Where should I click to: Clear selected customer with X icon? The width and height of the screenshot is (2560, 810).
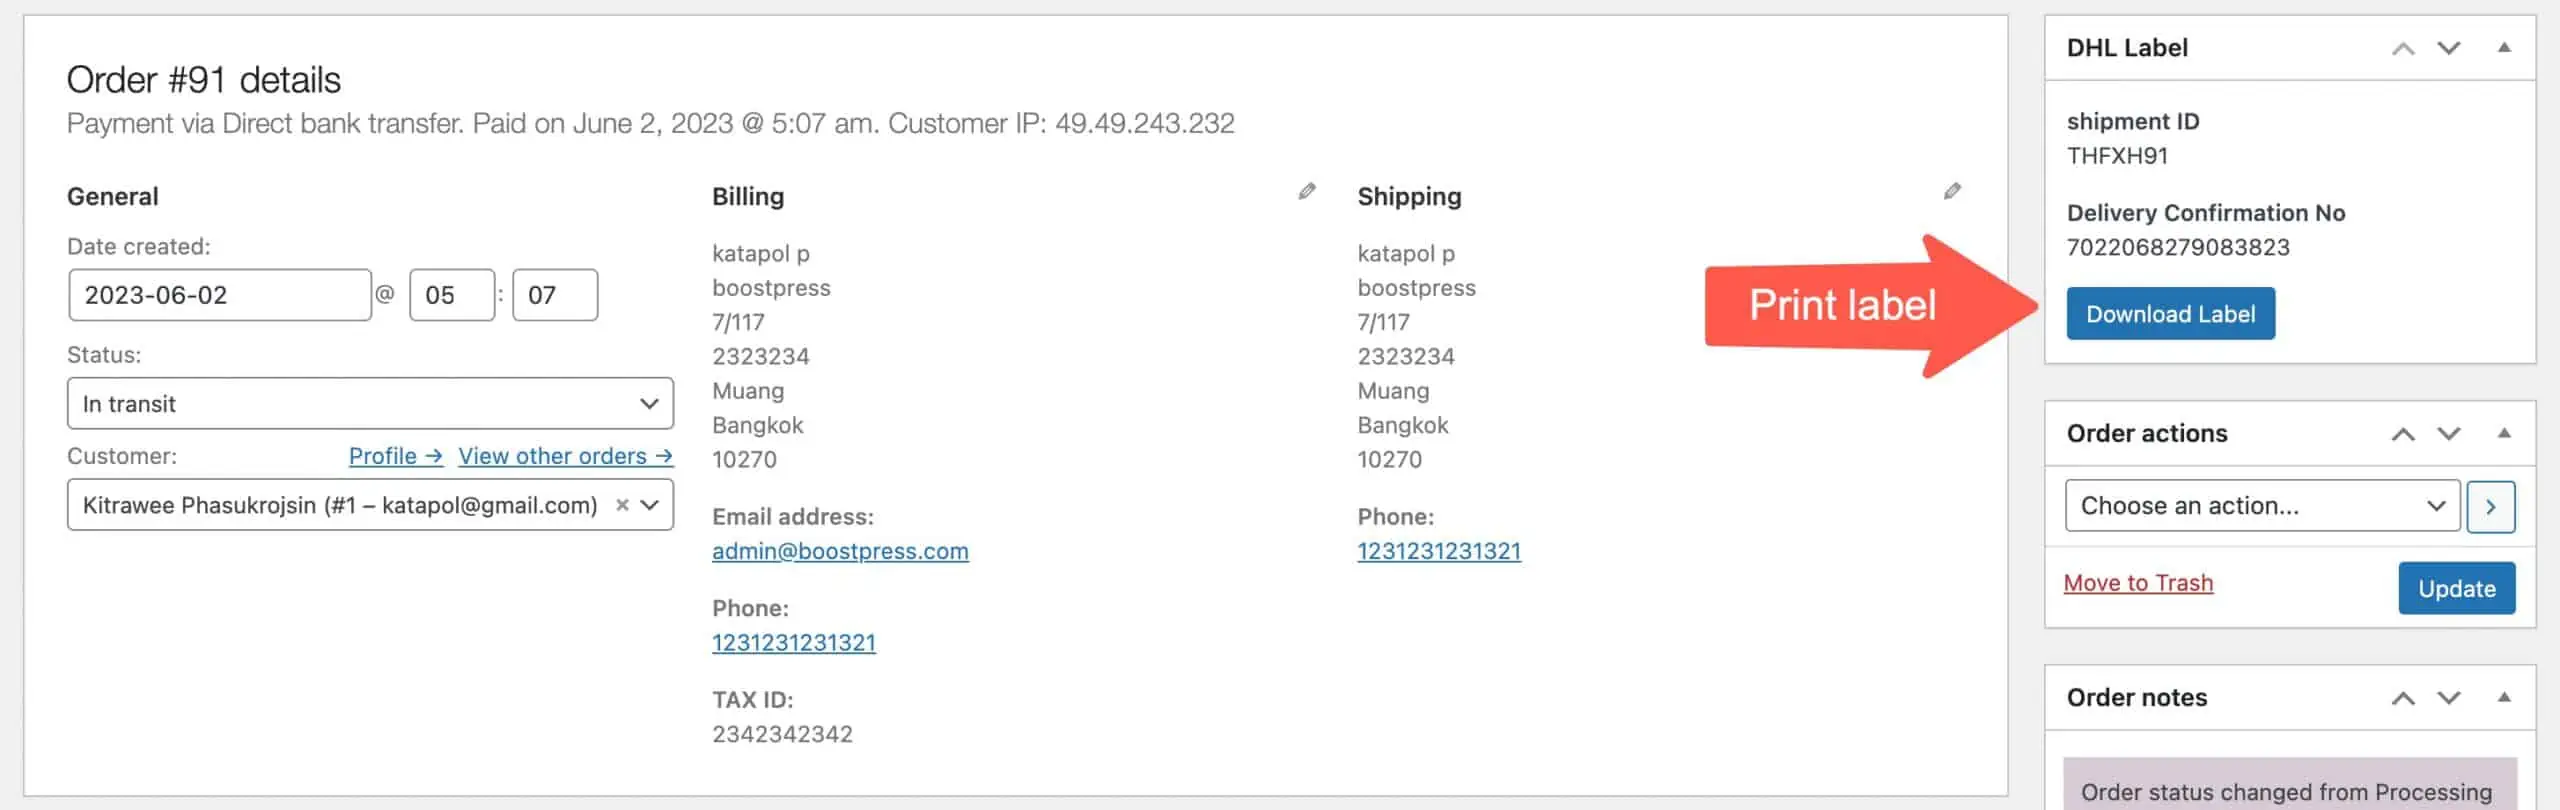coord(622,505)
